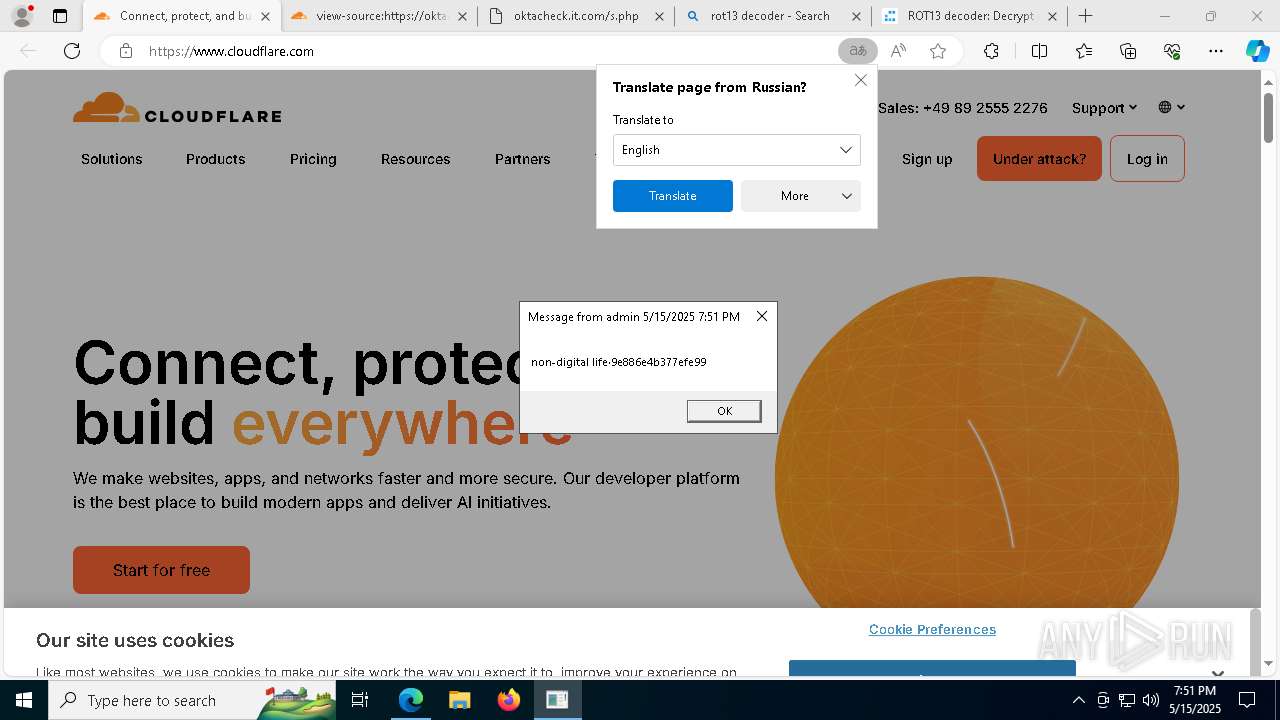Open Settings and more ellipsis menu
This screenshot has height=720, width=1280.
pos(1216,51)
